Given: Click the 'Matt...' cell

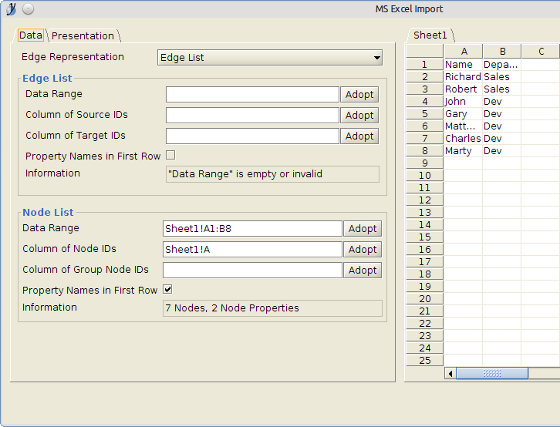Looking at the screenshot, I should click(463, 126).
